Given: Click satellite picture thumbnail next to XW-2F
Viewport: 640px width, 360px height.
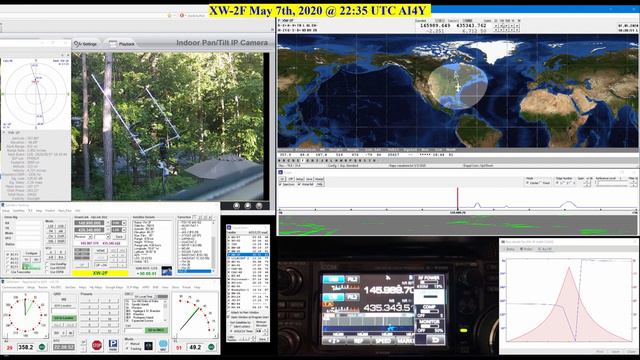Looking at the screenshot, I should click(x=167, y=271).
